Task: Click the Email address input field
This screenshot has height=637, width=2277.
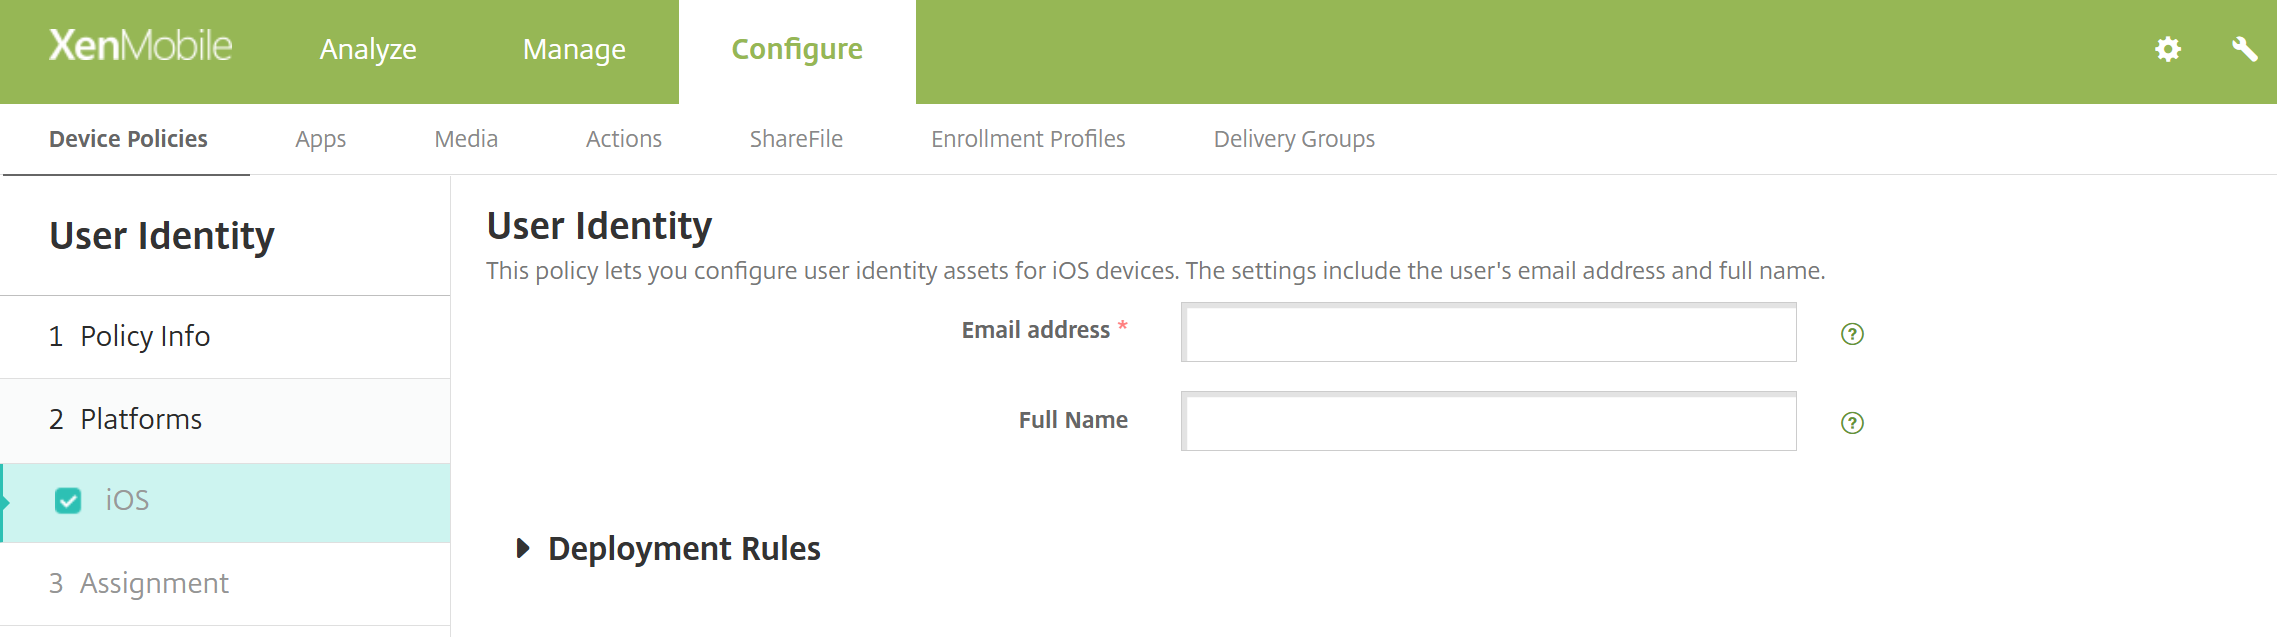Action: [1488, 333]
